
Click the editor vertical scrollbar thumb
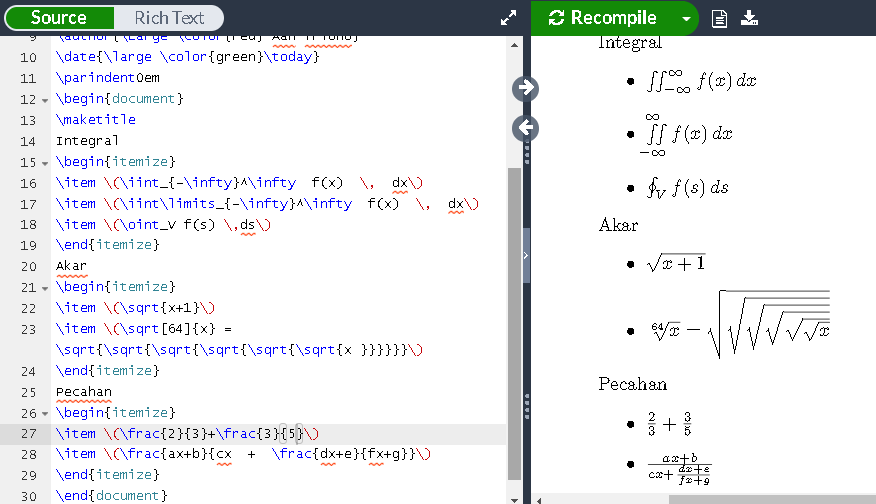(x=514, y=324)
